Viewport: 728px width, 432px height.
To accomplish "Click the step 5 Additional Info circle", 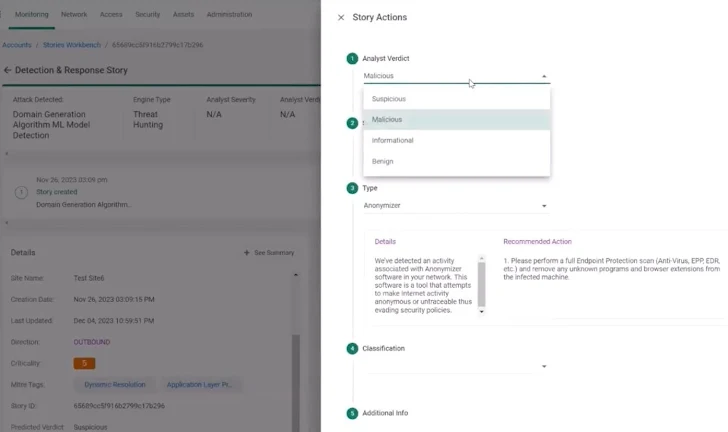I will tap(352, 413).
